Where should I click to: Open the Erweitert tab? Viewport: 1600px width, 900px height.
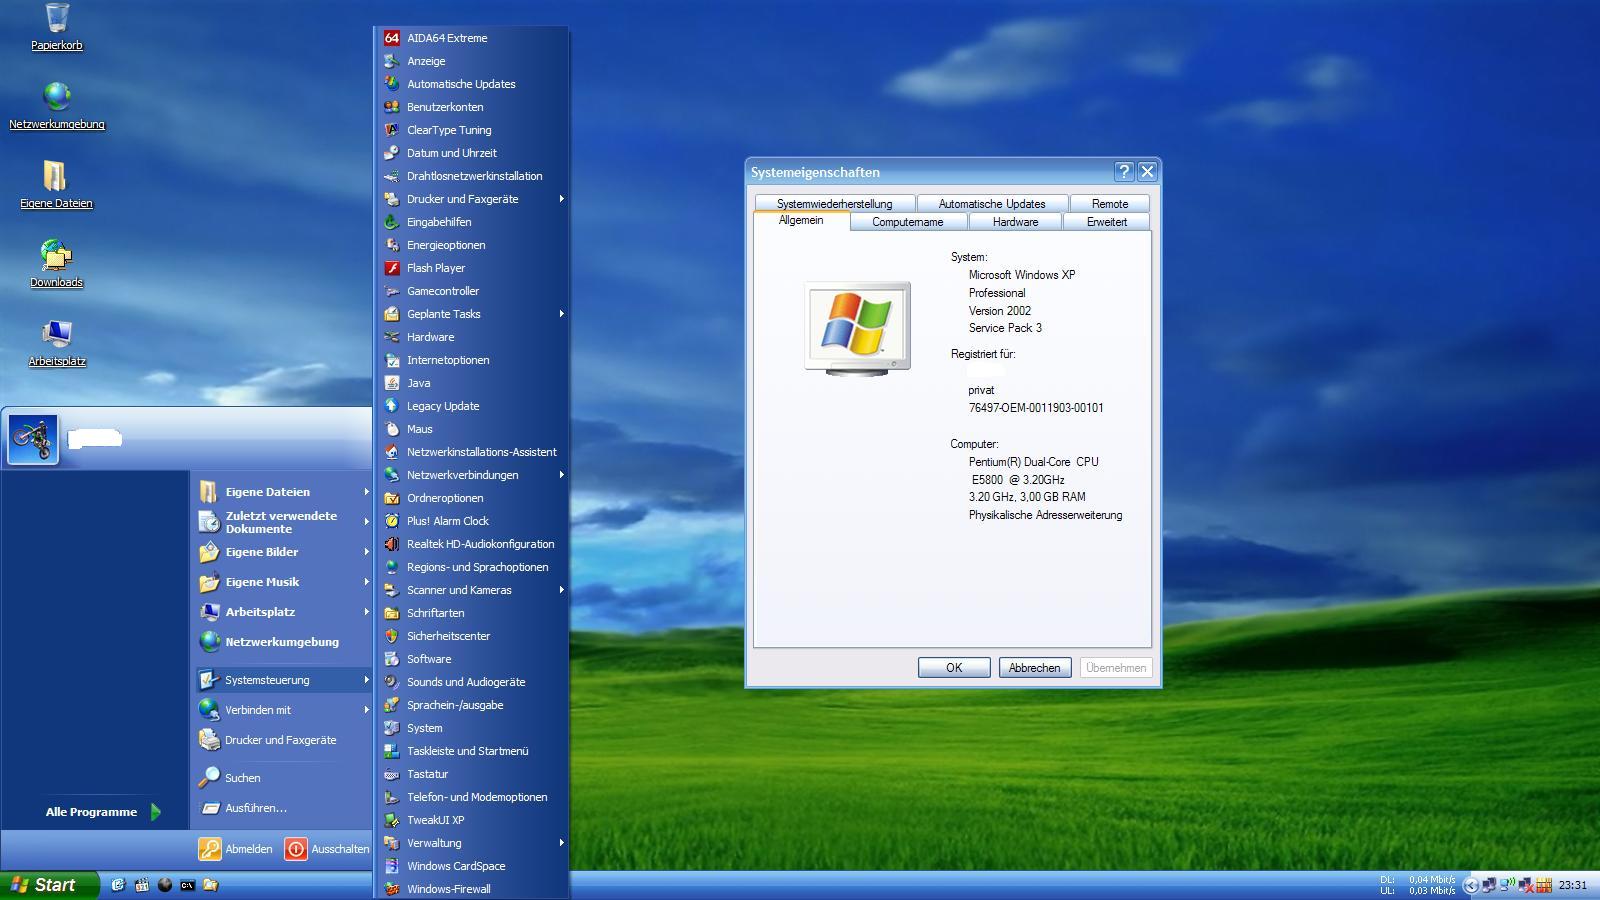click(1107, 222)
